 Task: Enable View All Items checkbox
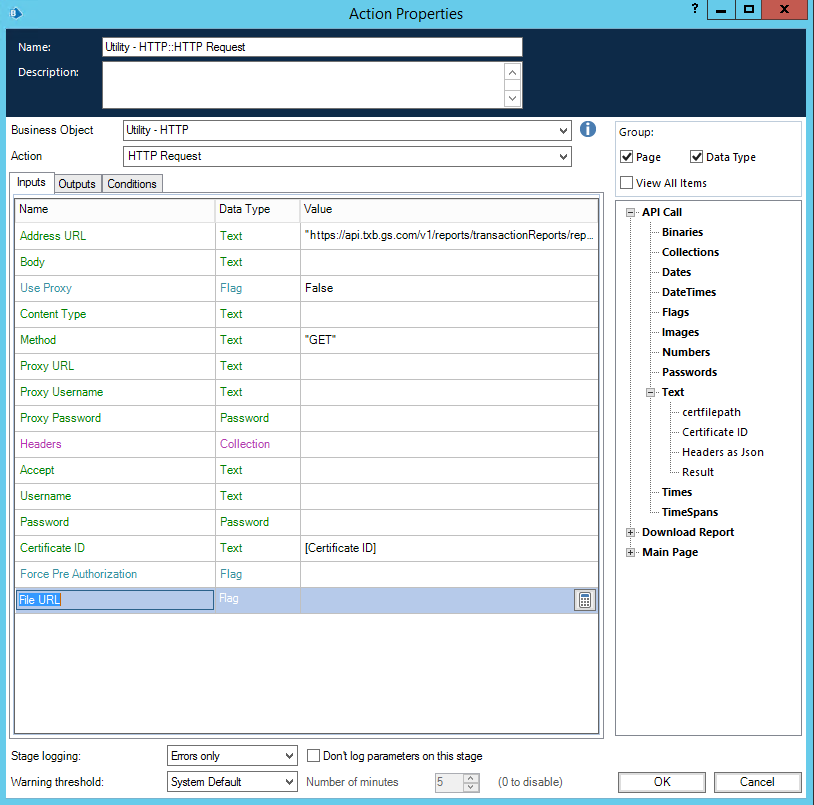[627, 183]
